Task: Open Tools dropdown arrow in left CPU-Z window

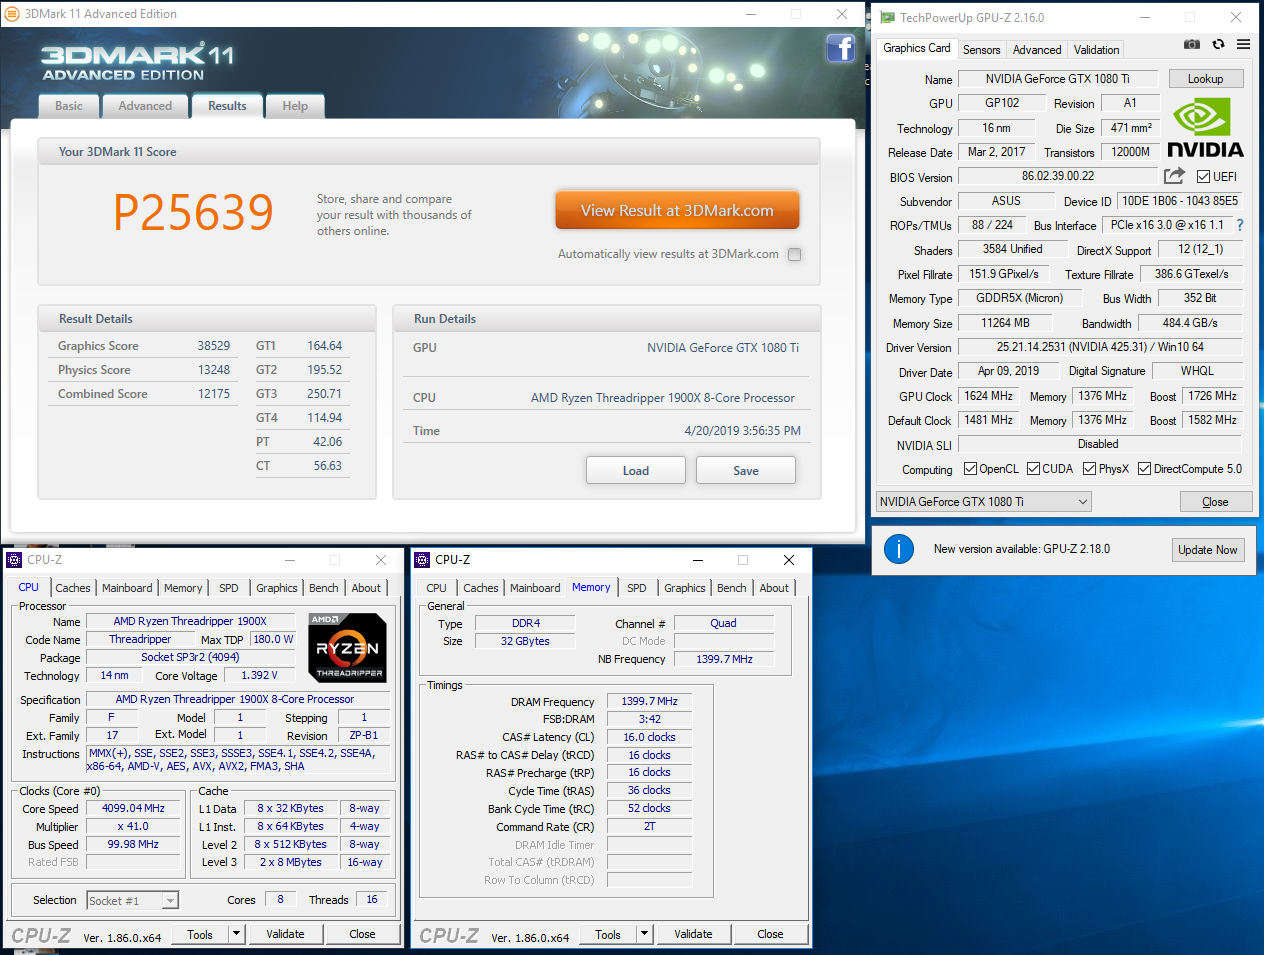Action: (x=237, y=934)
